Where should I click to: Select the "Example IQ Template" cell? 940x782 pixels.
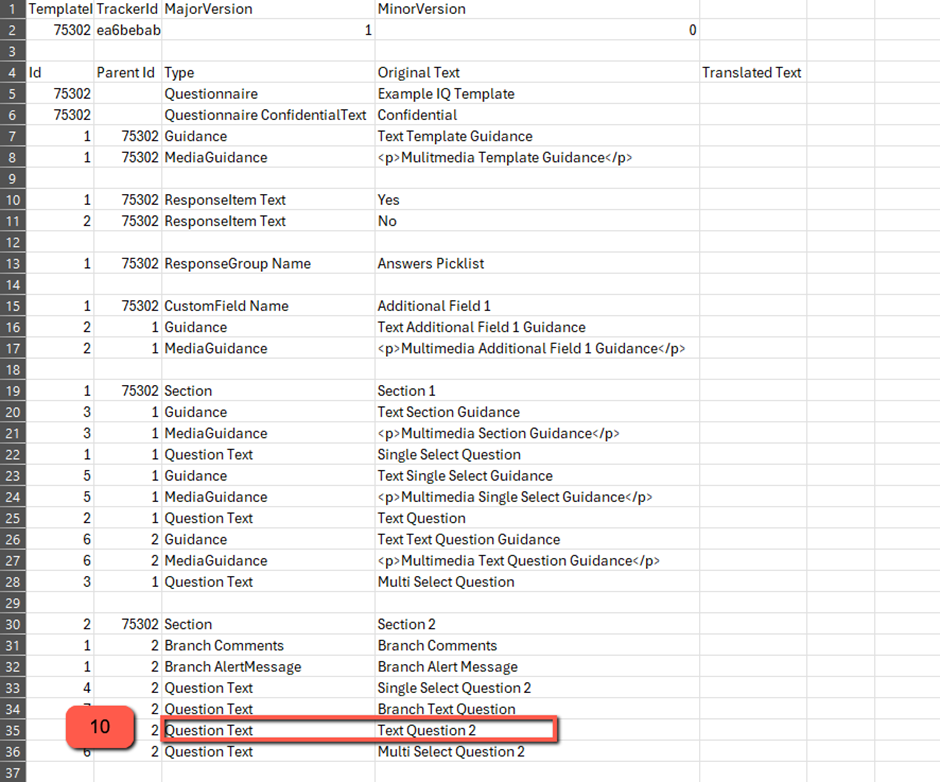[x=446, y=94]
